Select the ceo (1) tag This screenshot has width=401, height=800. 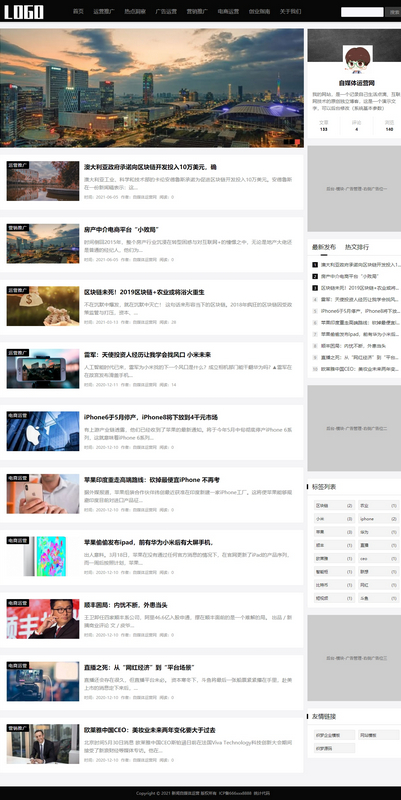(378, 559)
